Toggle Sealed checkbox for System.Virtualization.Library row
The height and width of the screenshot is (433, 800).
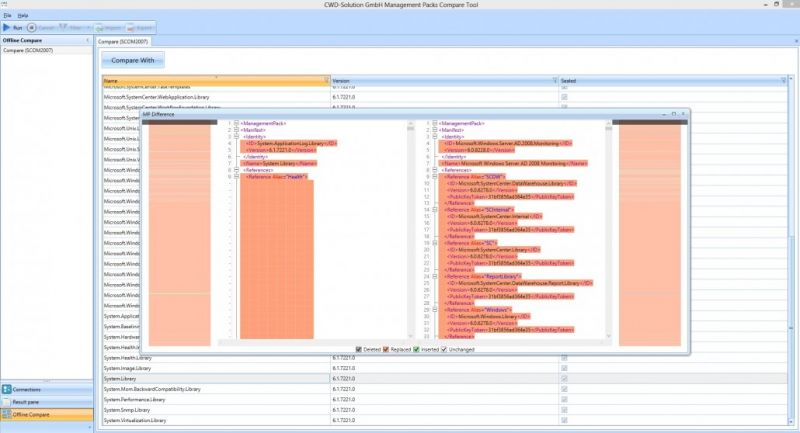click(564, 421)
